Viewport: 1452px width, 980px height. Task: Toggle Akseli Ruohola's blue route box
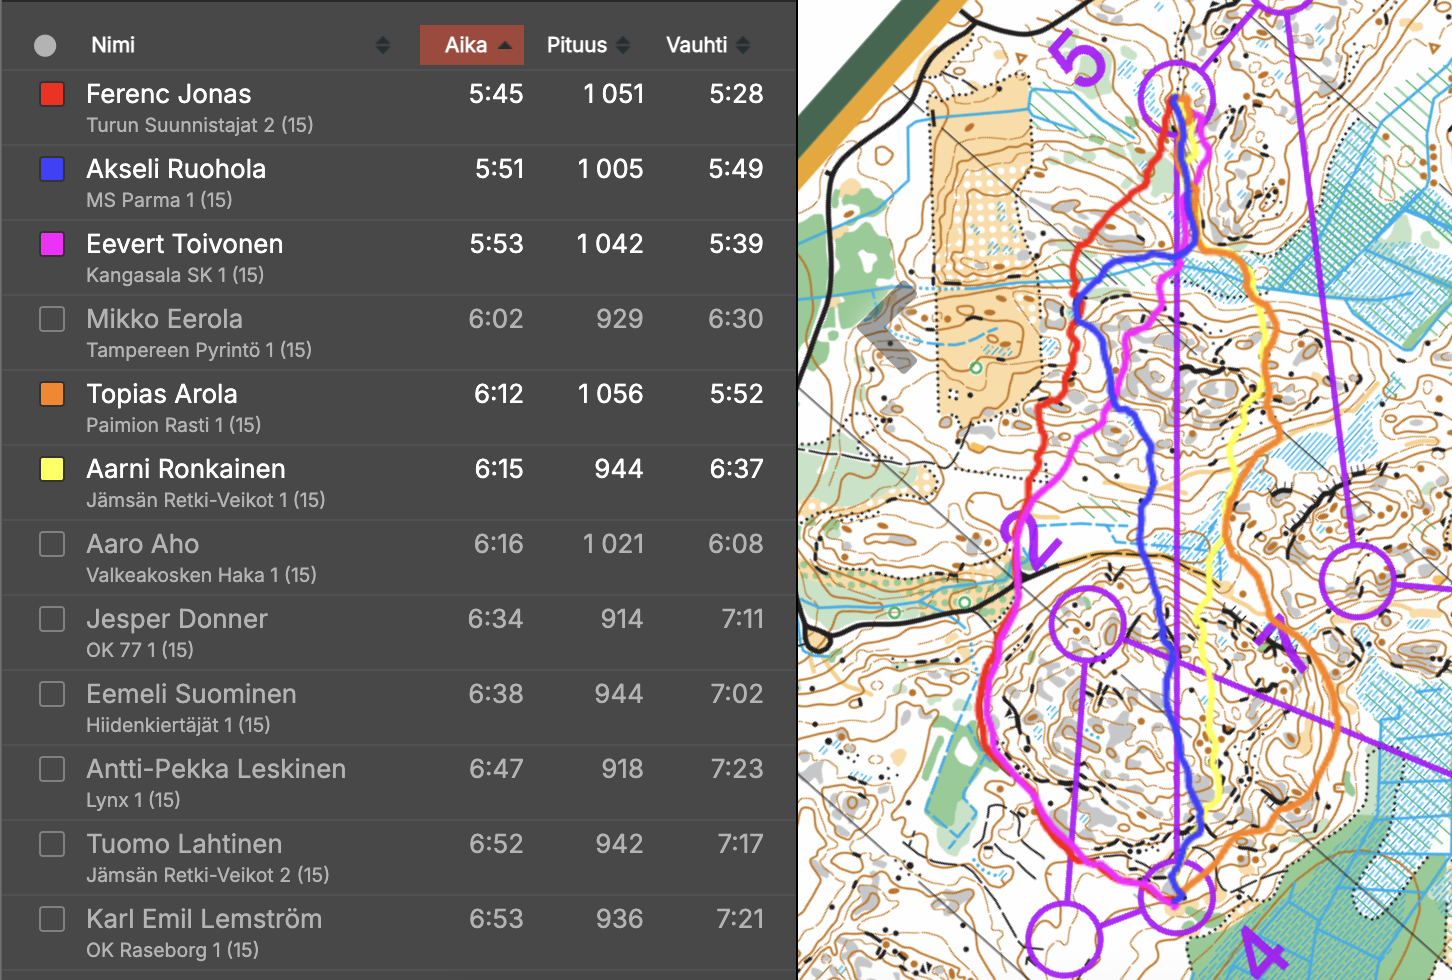[x=52, y=169]
